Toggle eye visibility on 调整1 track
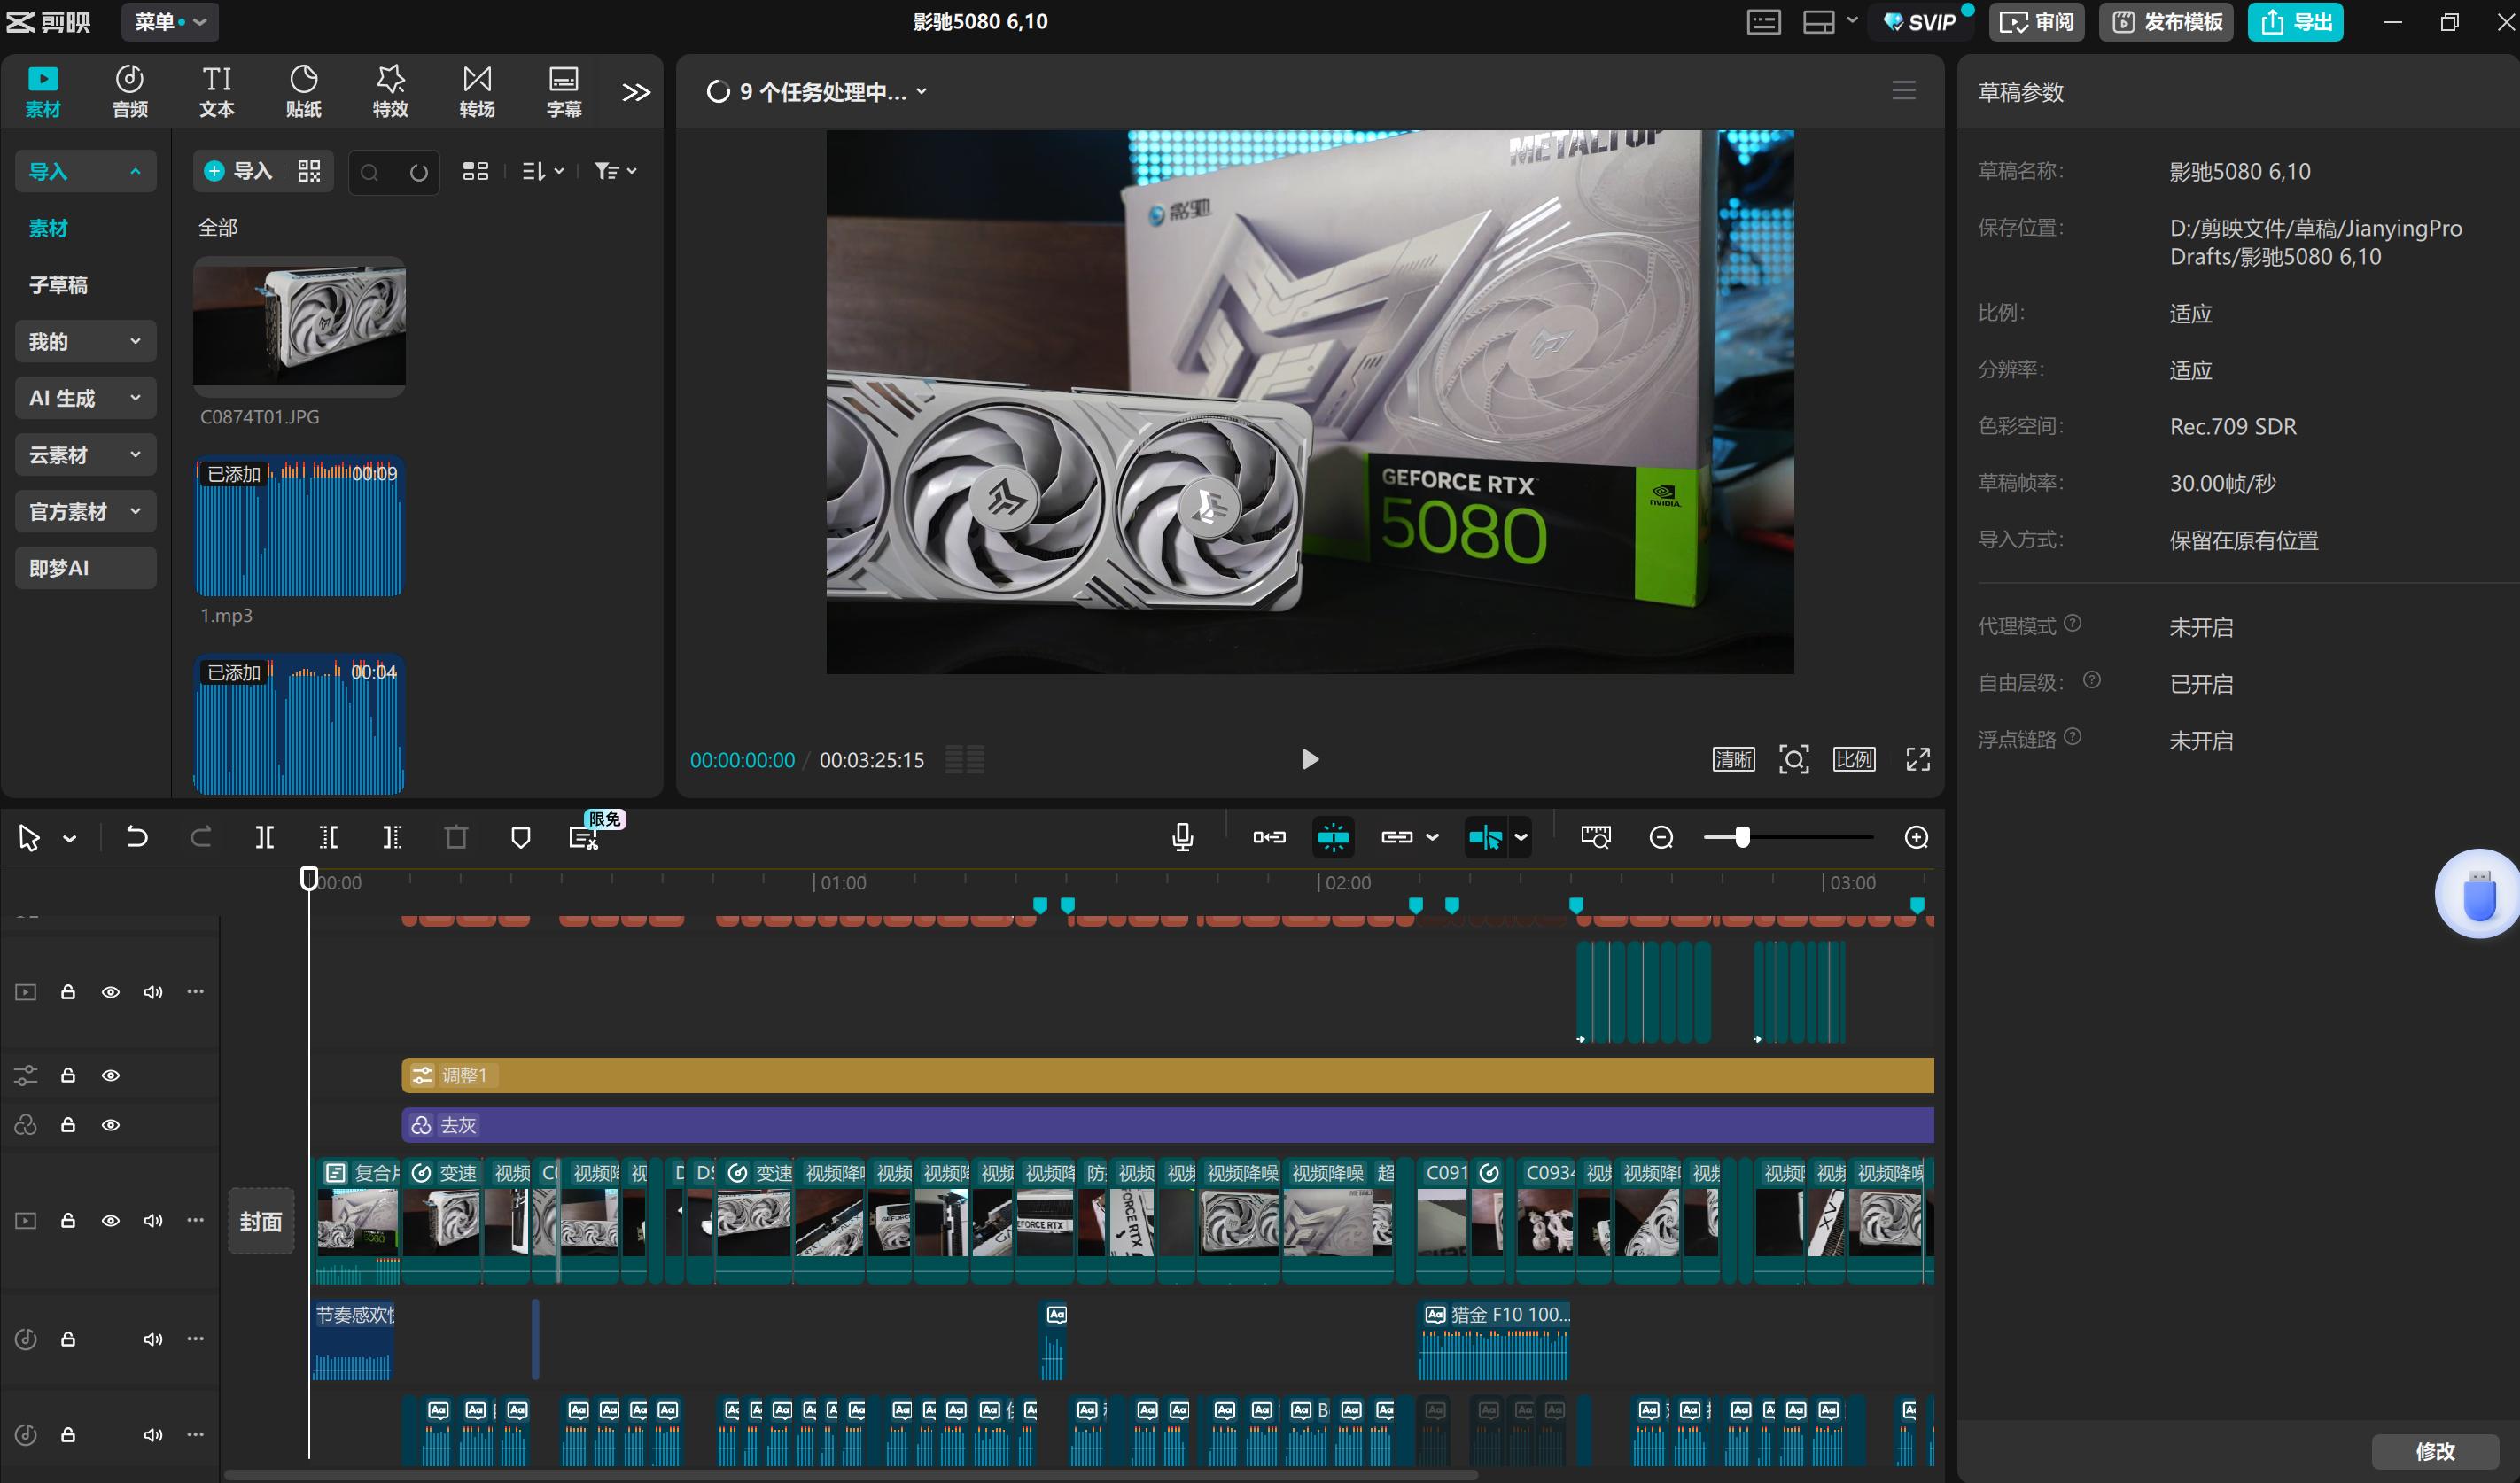2520x1483 pixels. (x=111, y=1075)
